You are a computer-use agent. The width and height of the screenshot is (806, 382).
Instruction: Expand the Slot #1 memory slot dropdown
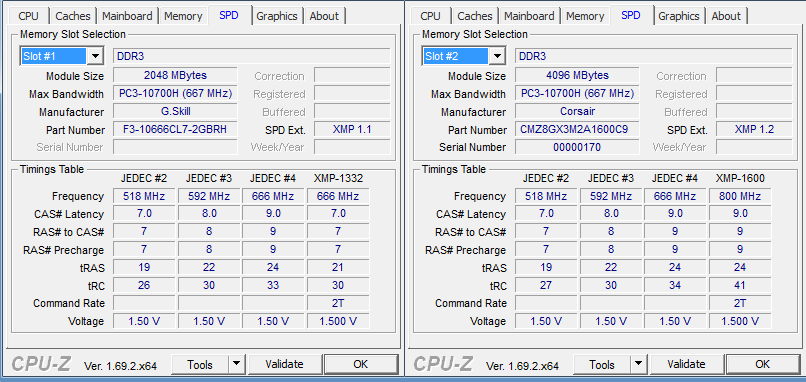tap(95, 56)
